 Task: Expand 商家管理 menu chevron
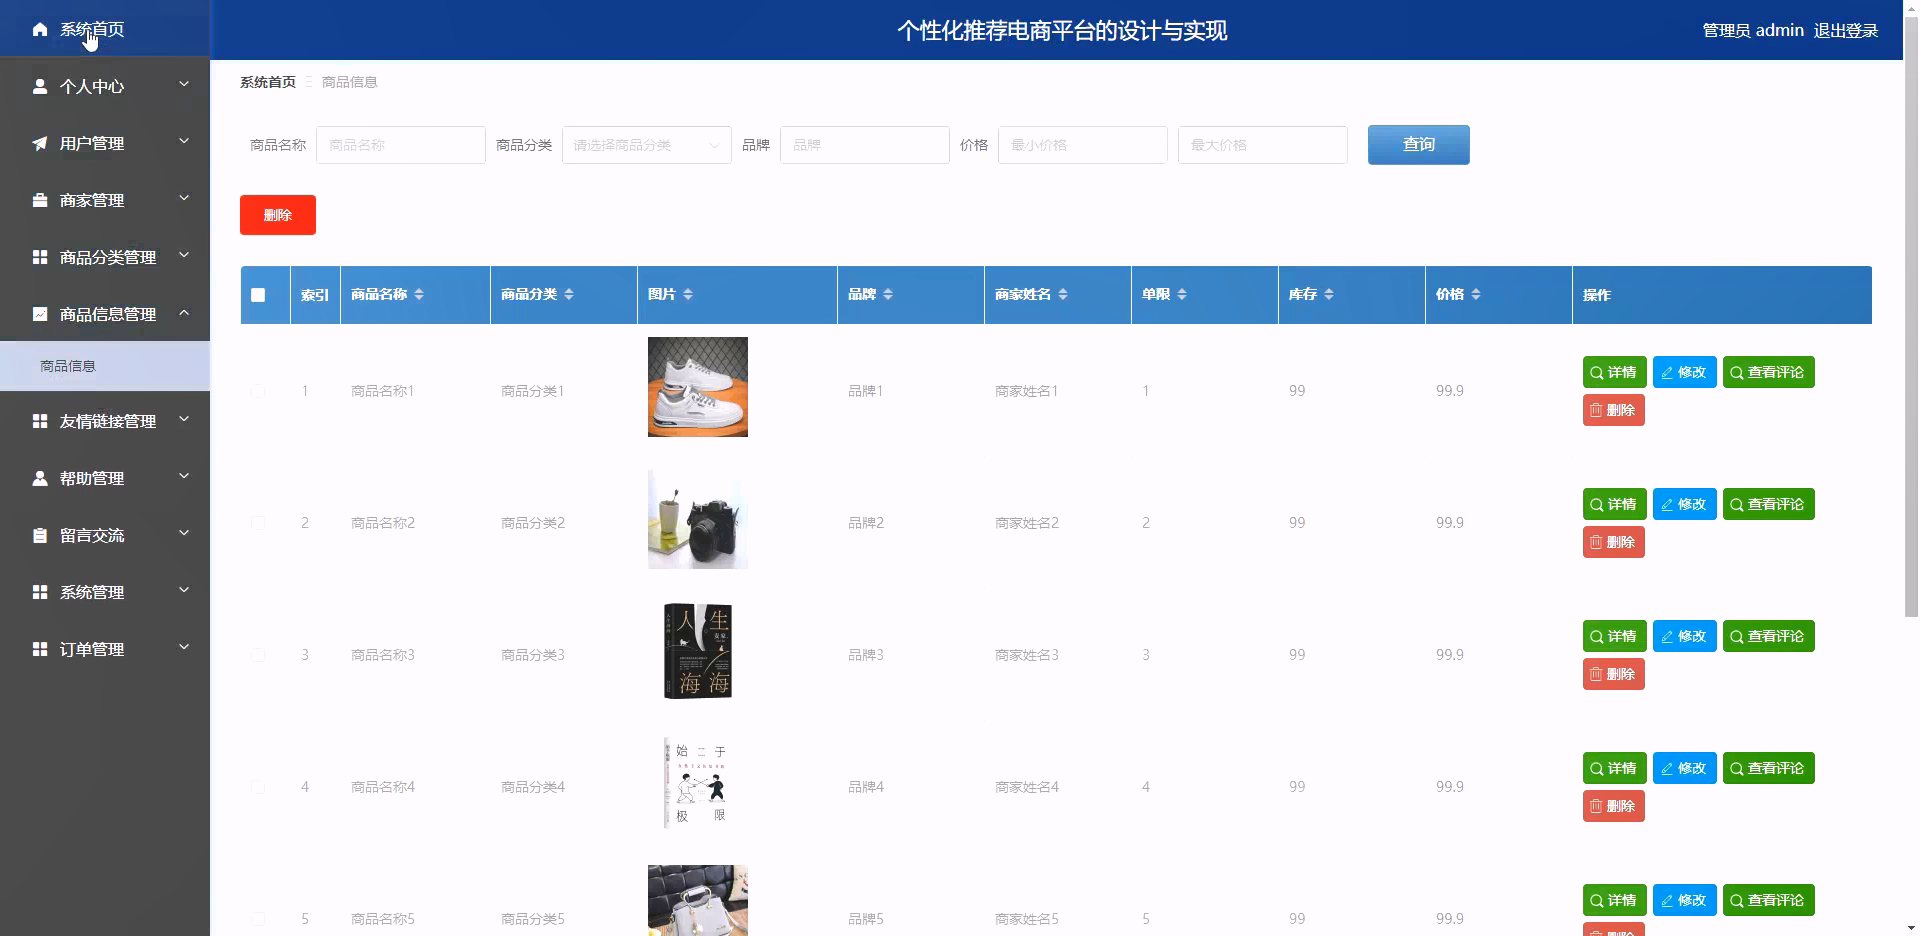point(184,199)
